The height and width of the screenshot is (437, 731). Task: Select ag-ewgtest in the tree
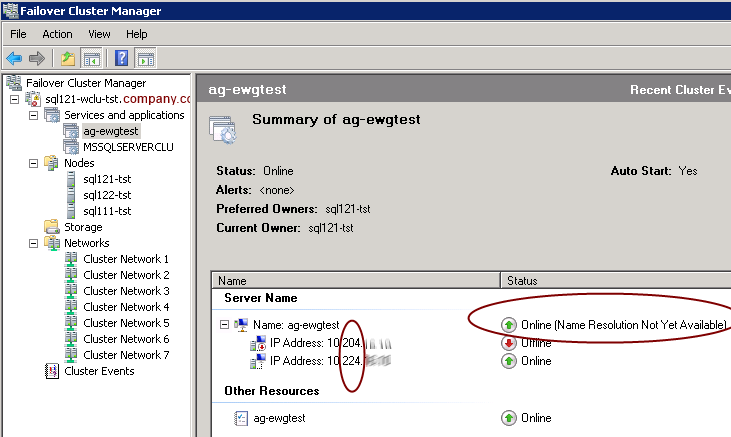click(110, 131)
